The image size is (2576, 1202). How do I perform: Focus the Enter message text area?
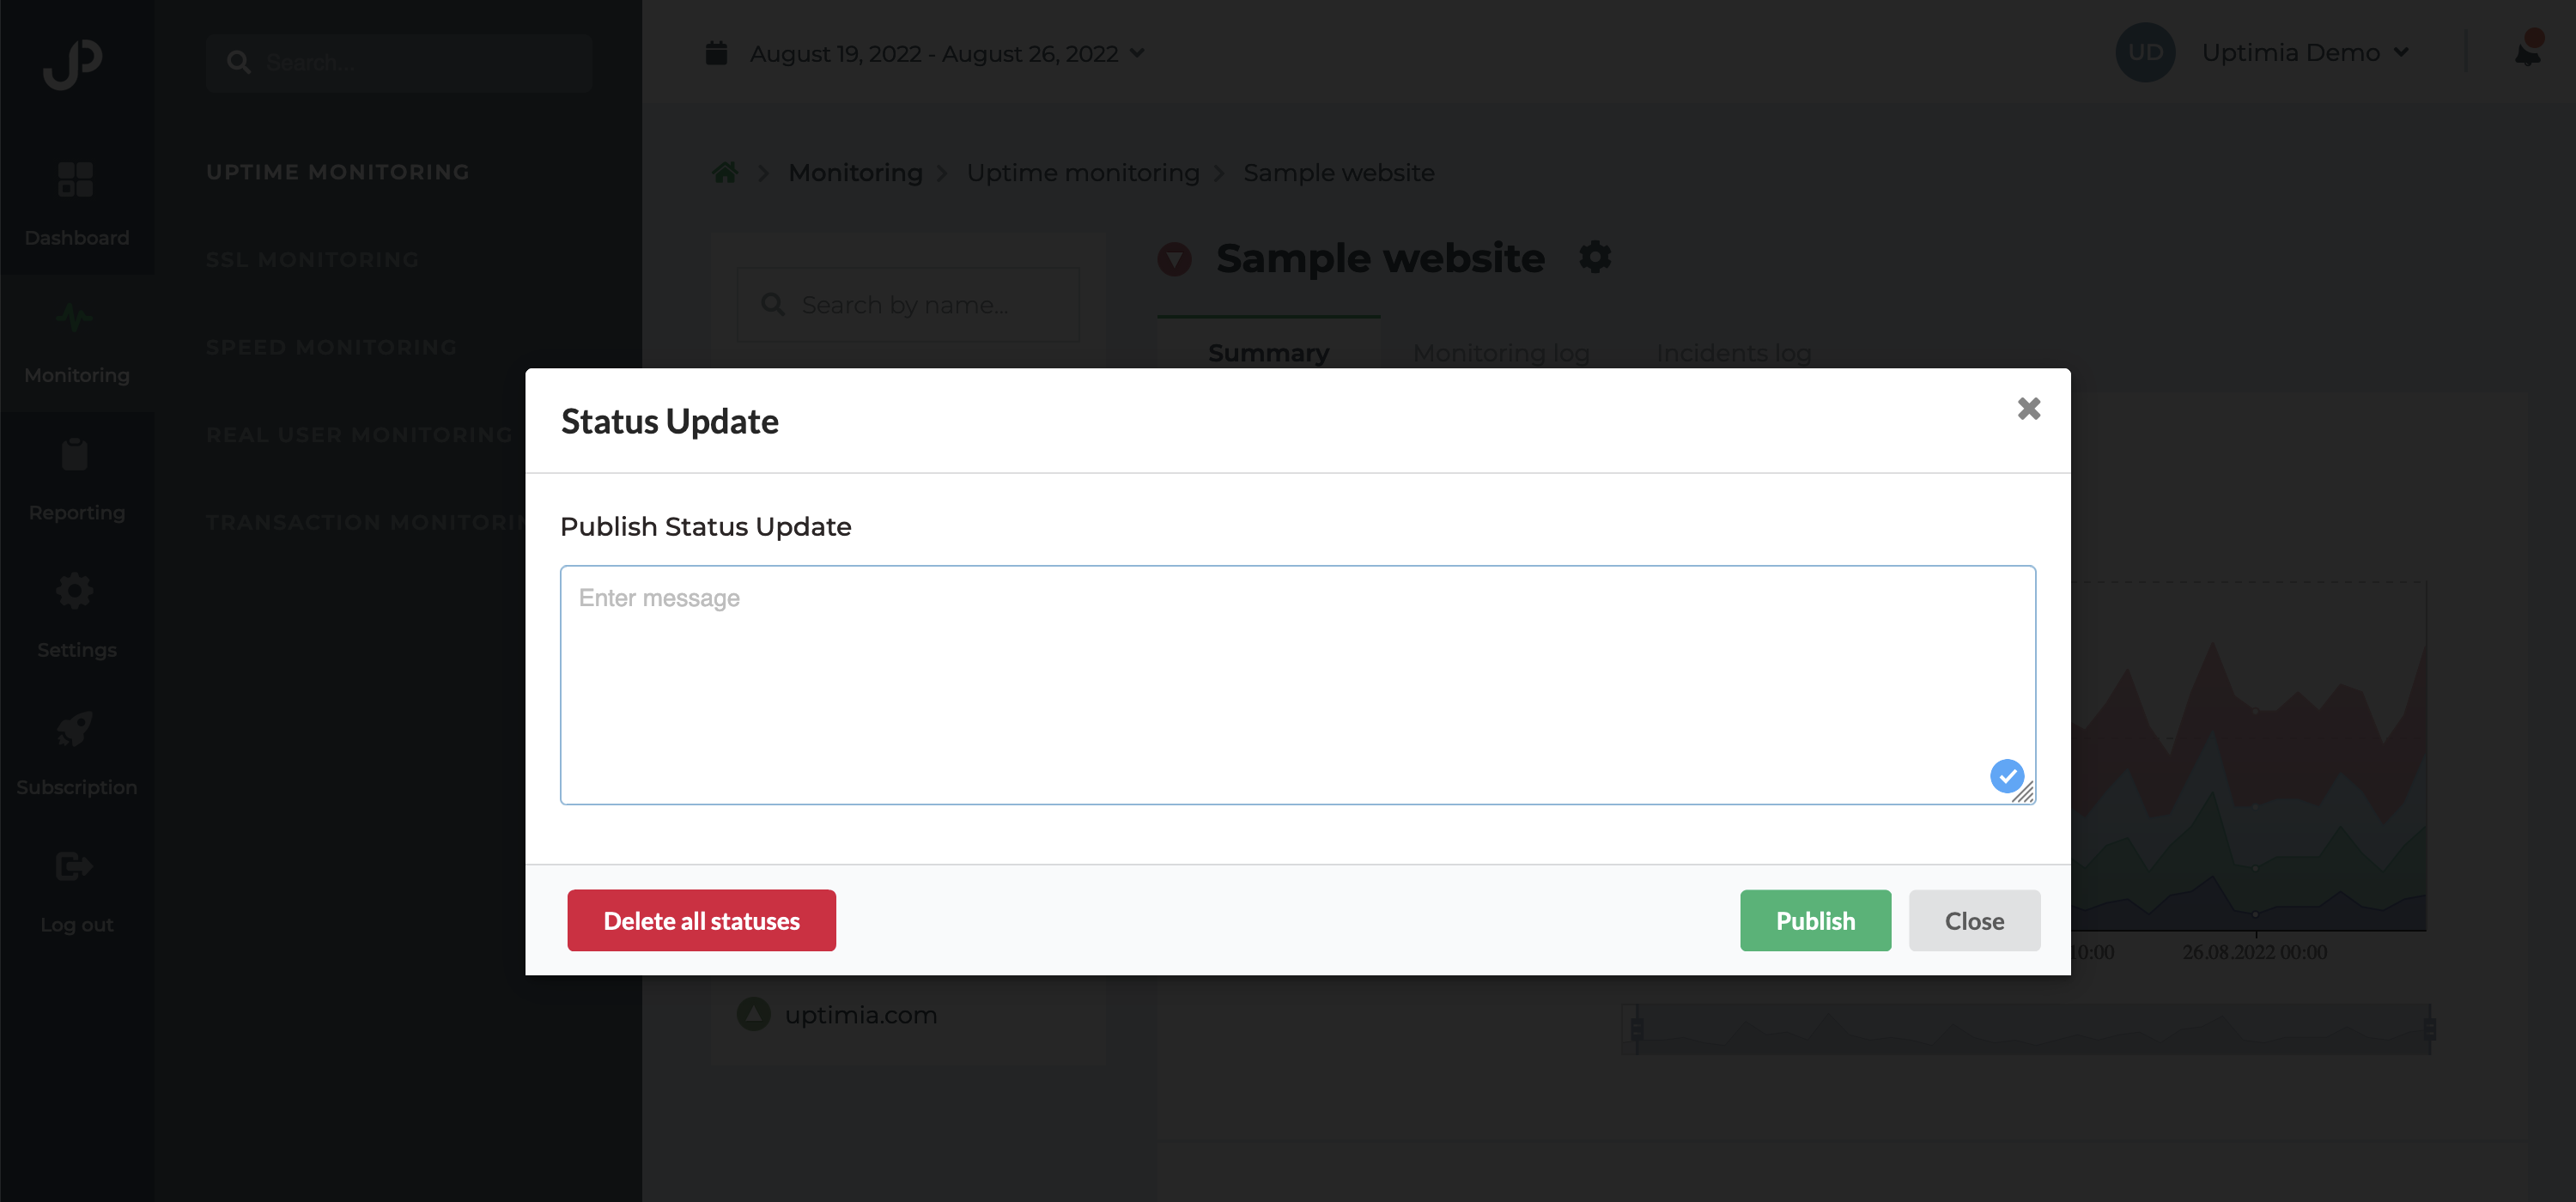point(1297,685)
